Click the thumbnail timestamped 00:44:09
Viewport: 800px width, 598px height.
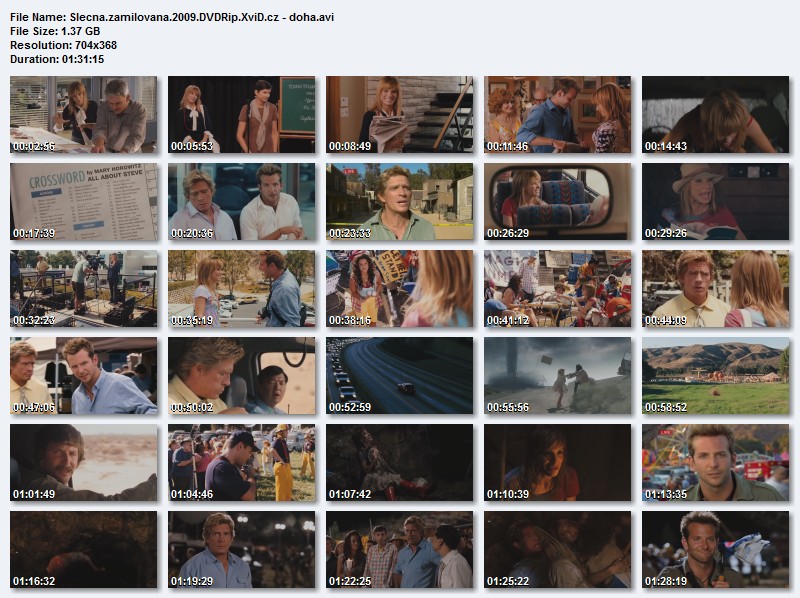(x=715, y=288)
